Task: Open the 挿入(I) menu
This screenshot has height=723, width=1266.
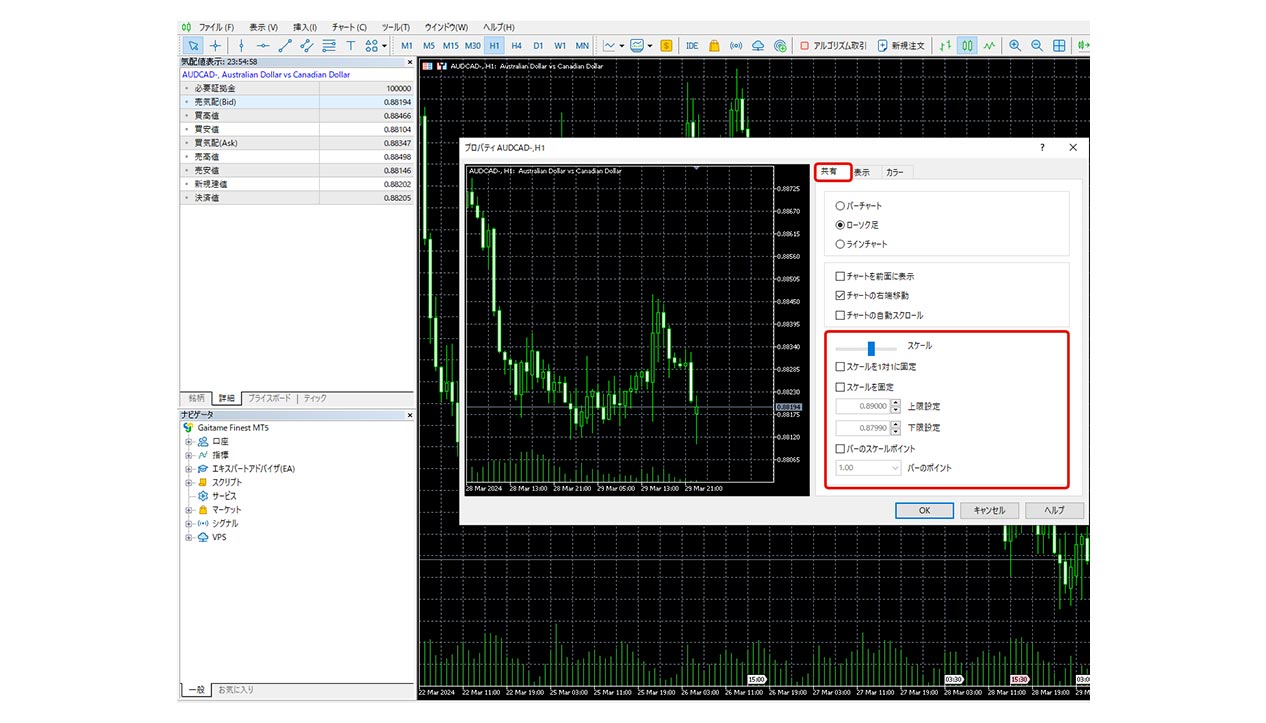Action: coord(305,27)
